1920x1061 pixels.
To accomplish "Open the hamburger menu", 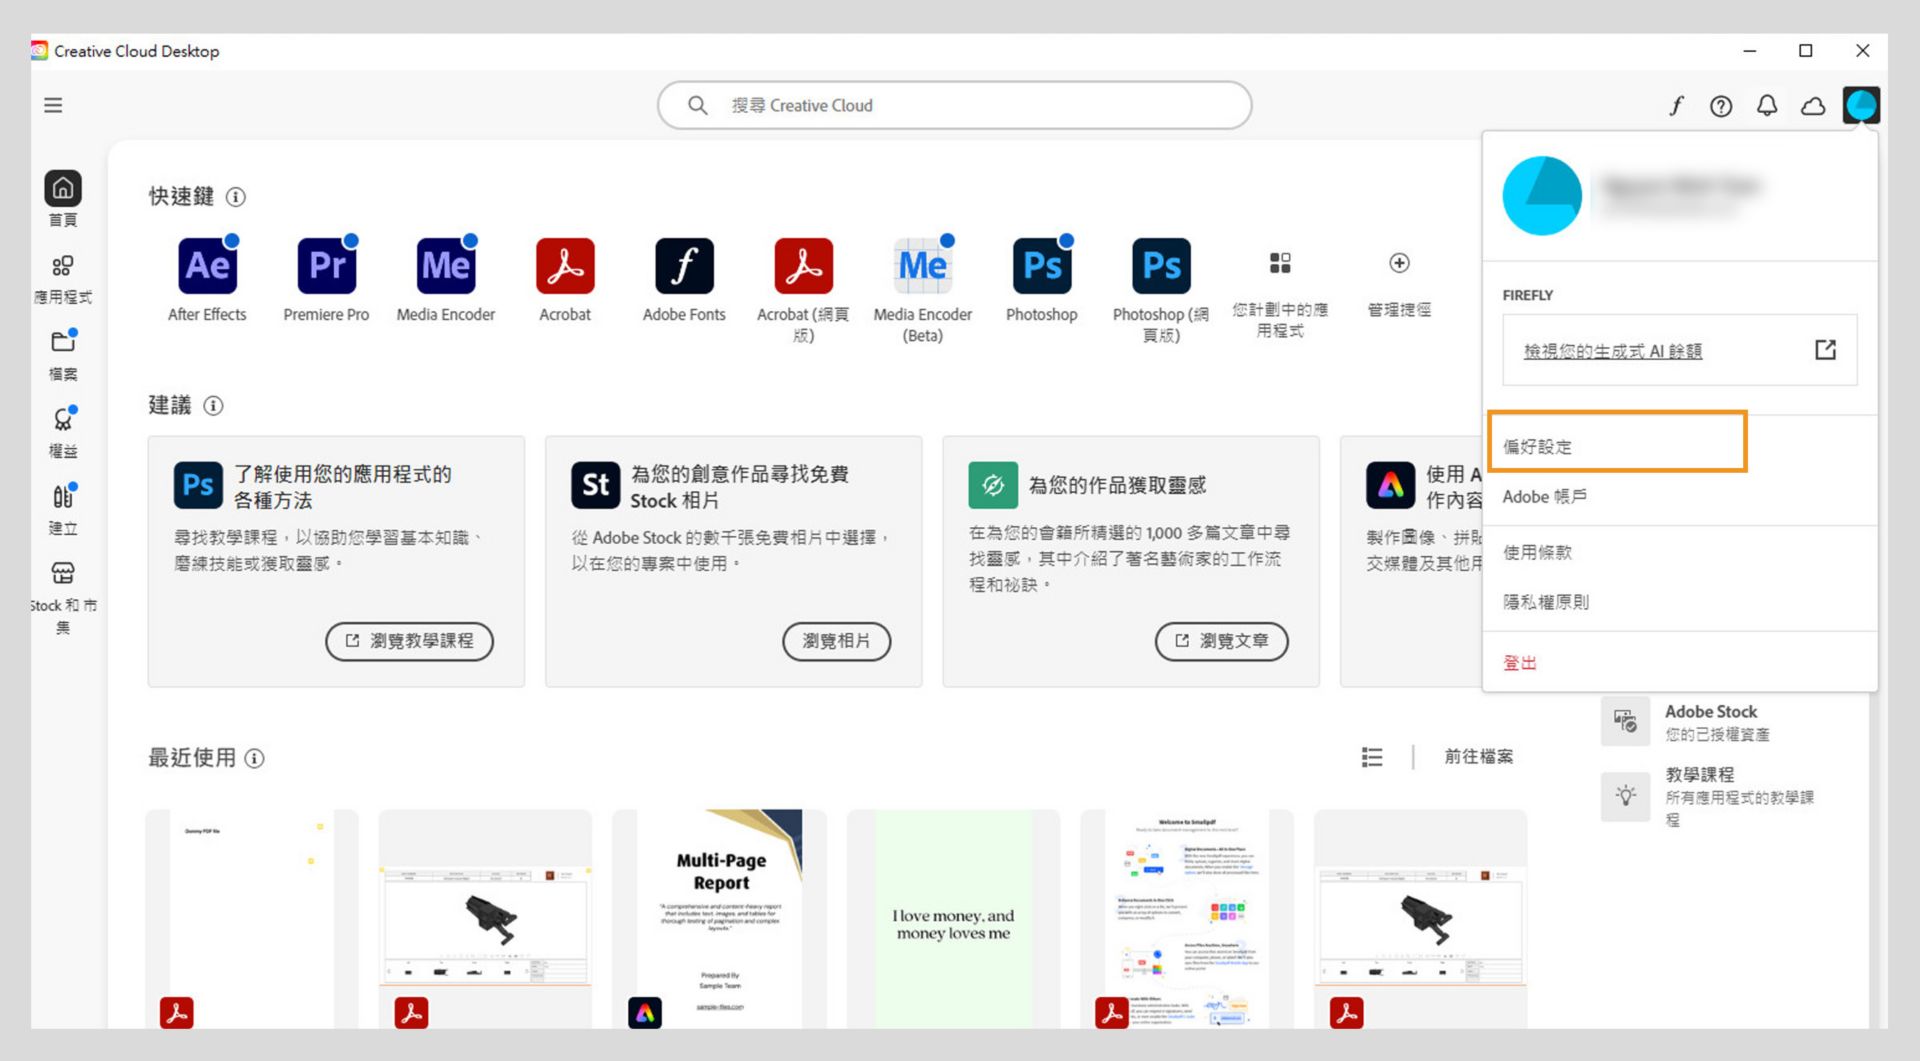I will point(53,105).
